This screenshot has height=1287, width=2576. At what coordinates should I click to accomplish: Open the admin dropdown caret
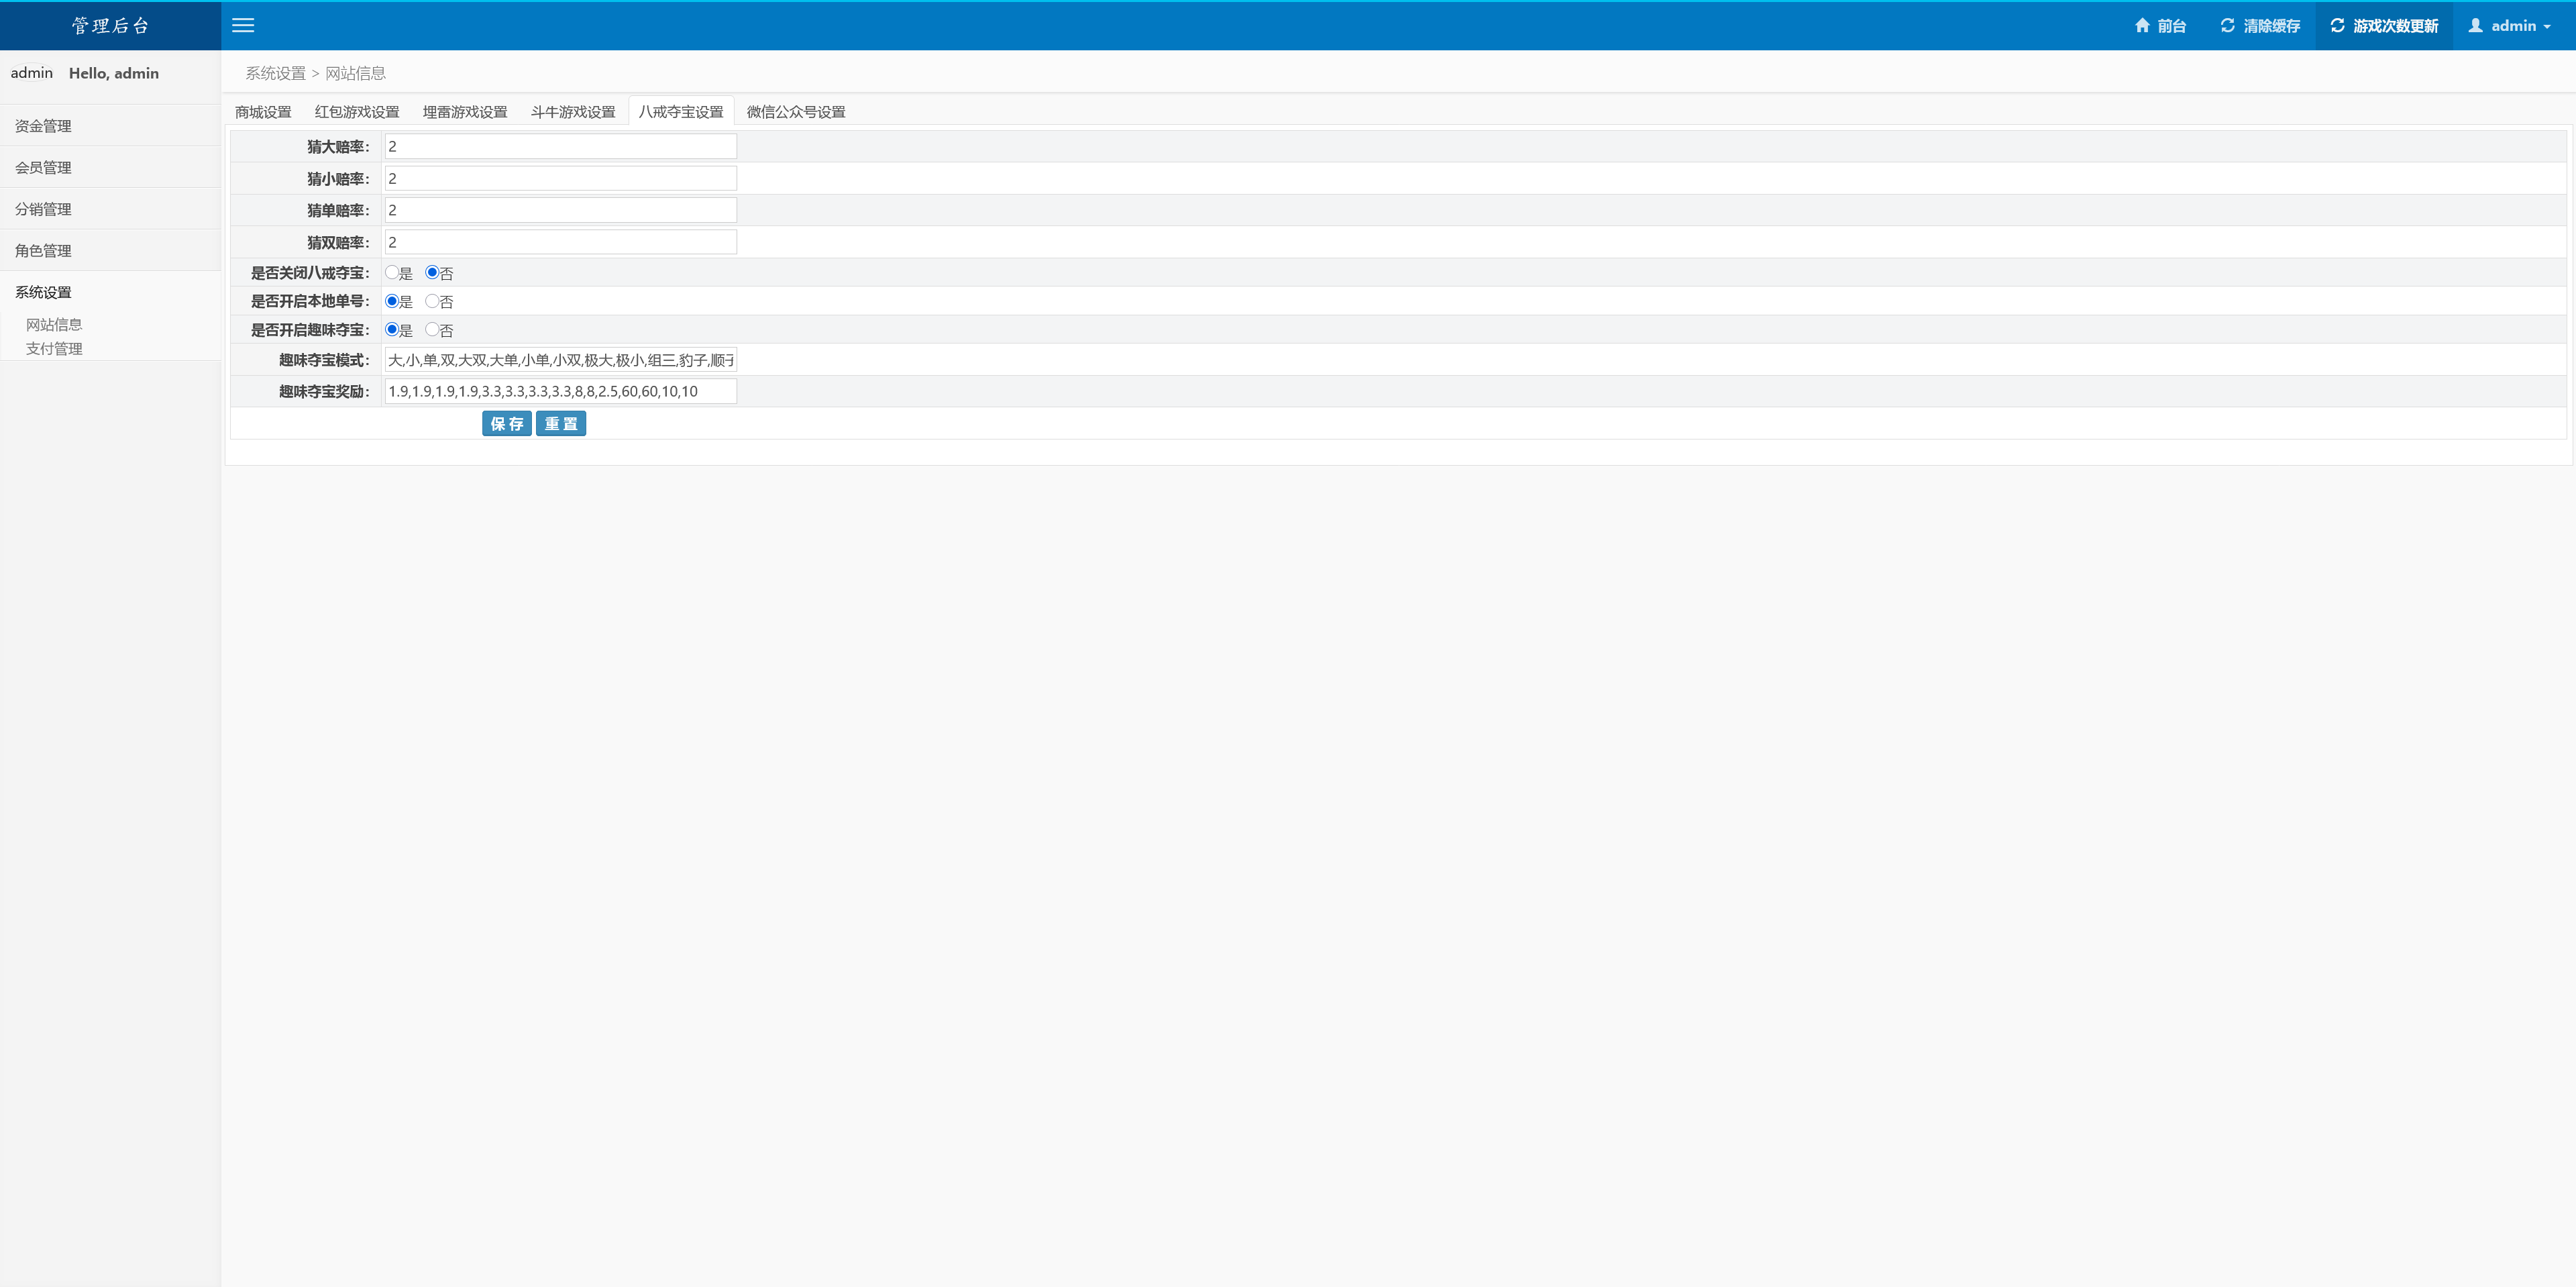pyautogui.click(x=2547, y=27)
